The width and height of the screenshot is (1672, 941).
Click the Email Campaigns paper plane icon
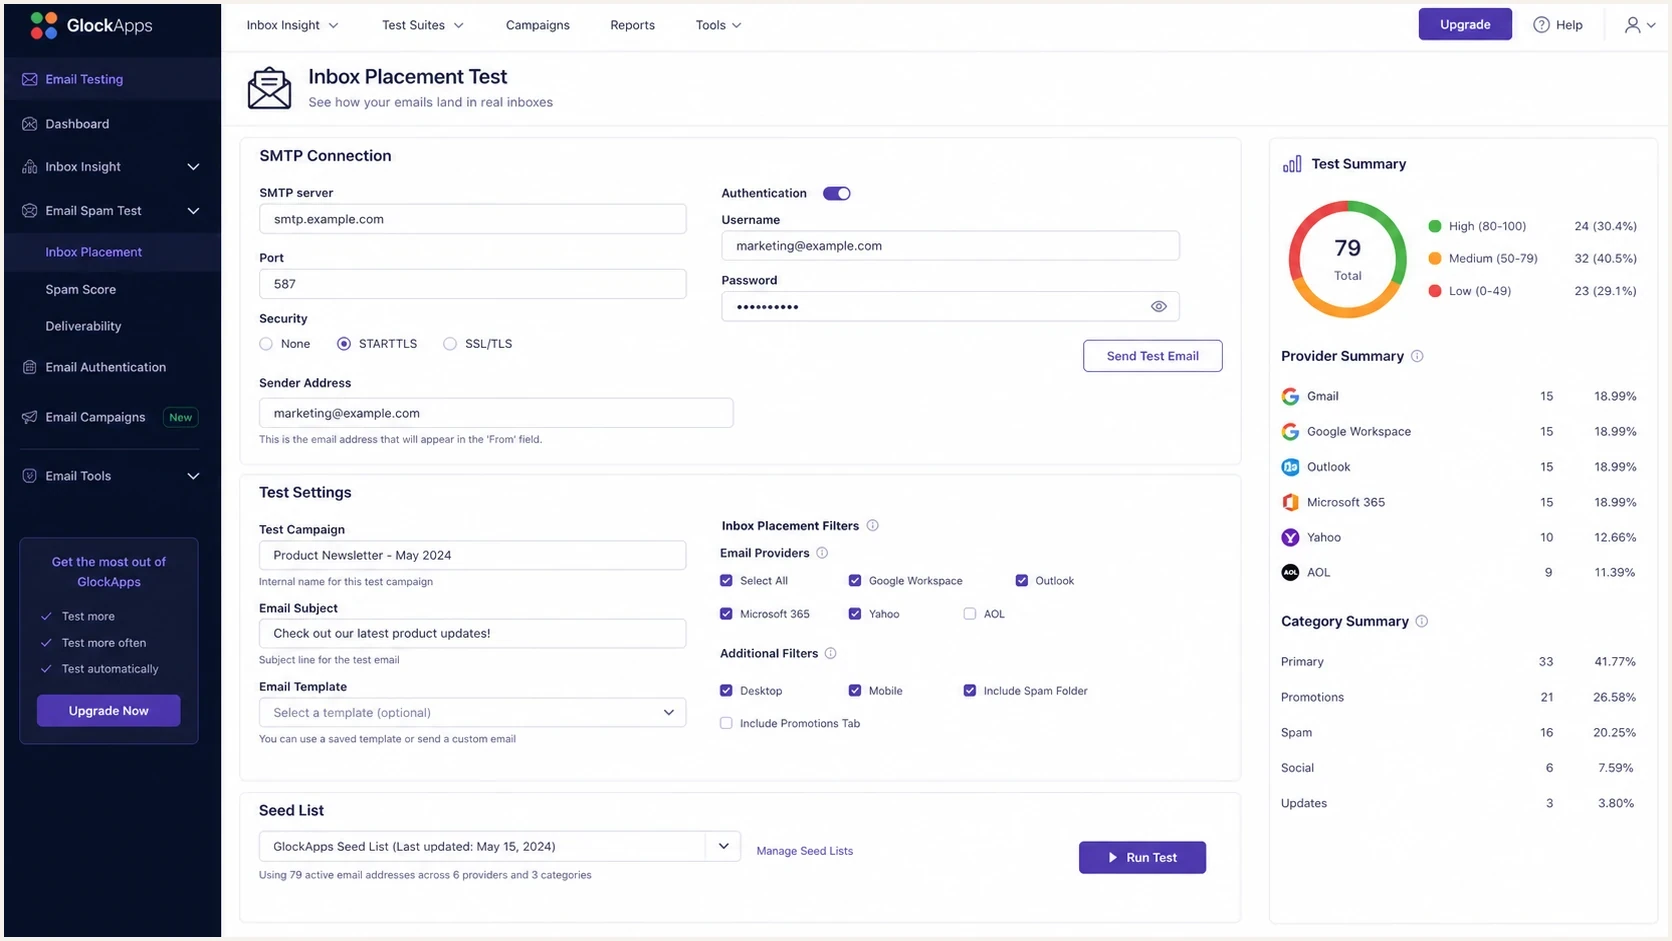coord(29,417)
